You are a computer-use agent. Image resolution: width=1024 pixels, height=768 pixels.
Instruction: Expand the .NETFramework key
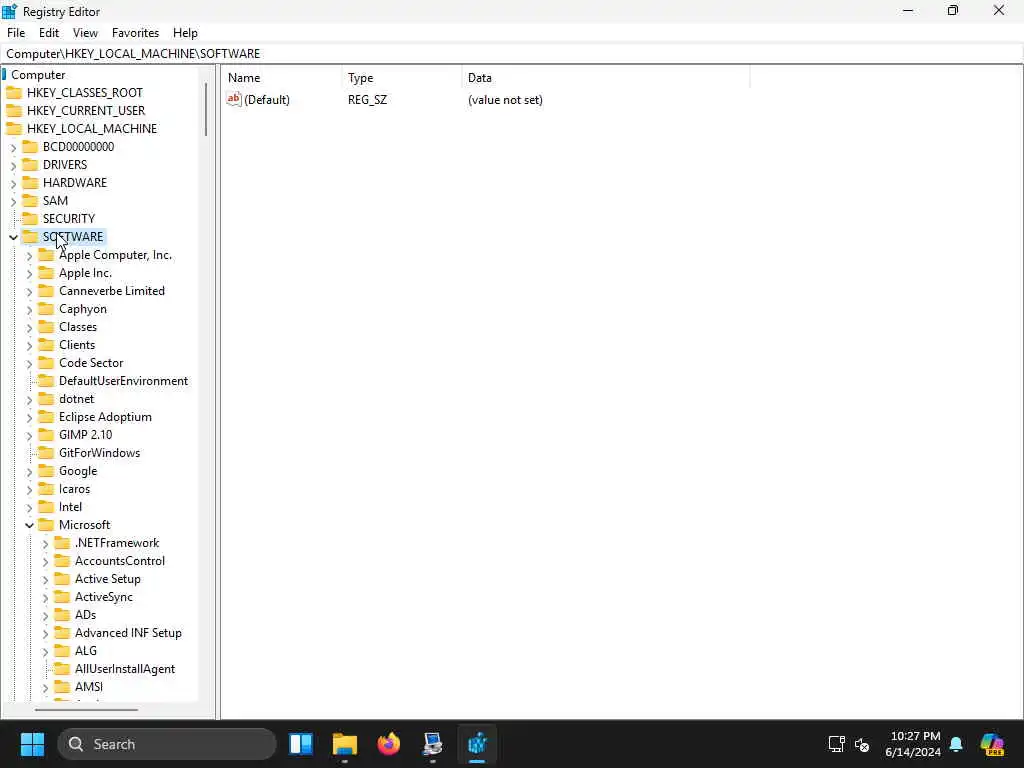click(x=45, y=543)
